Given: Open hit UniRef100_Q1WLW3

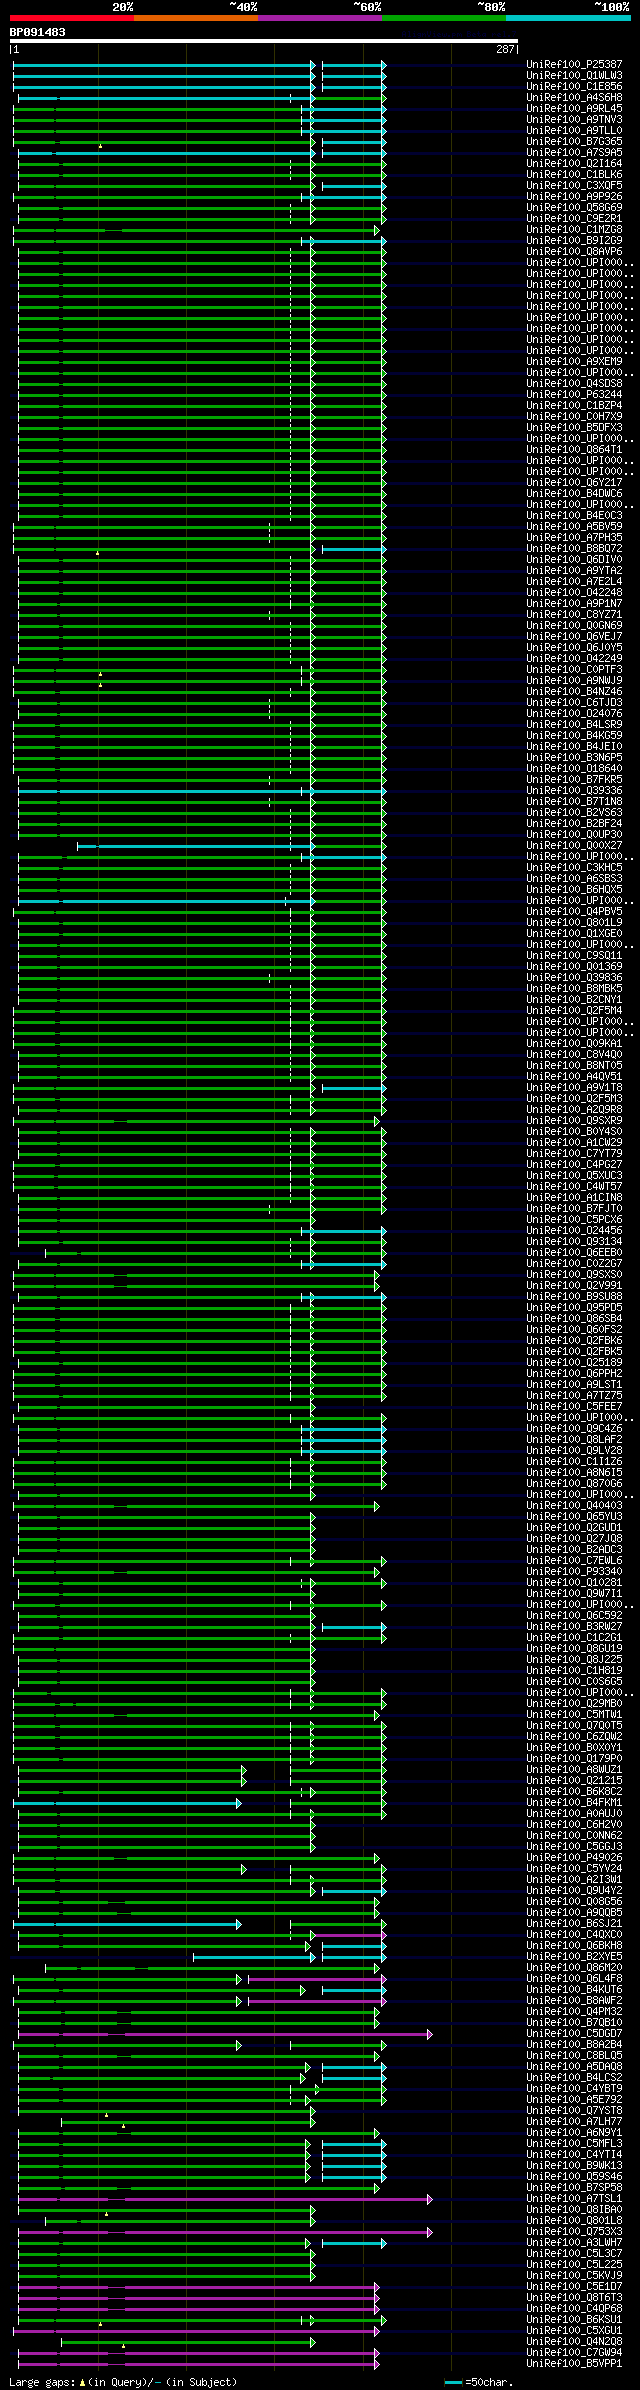Looking at the screenshot, I should [x=574, y=76].
